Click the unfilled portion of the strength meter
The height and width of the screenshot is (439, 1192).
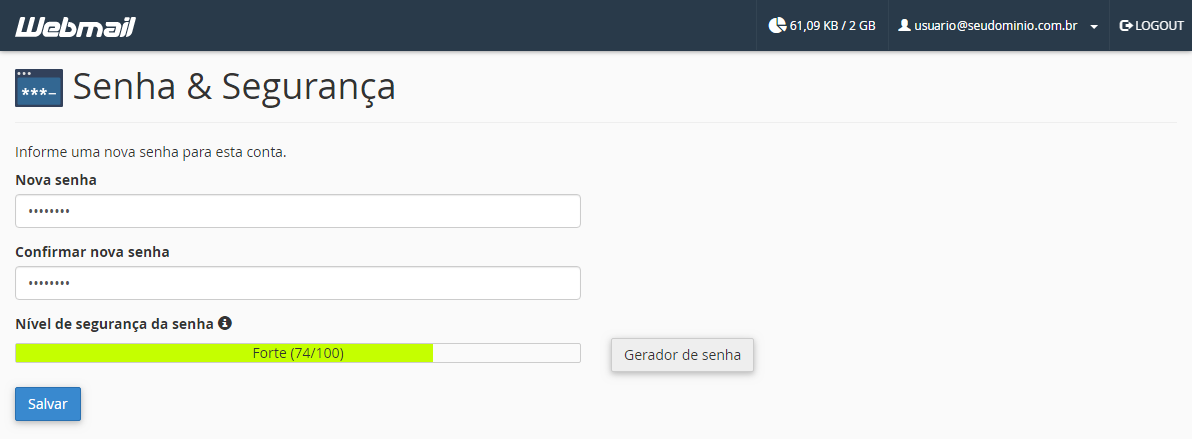click(x=506, y=353)
